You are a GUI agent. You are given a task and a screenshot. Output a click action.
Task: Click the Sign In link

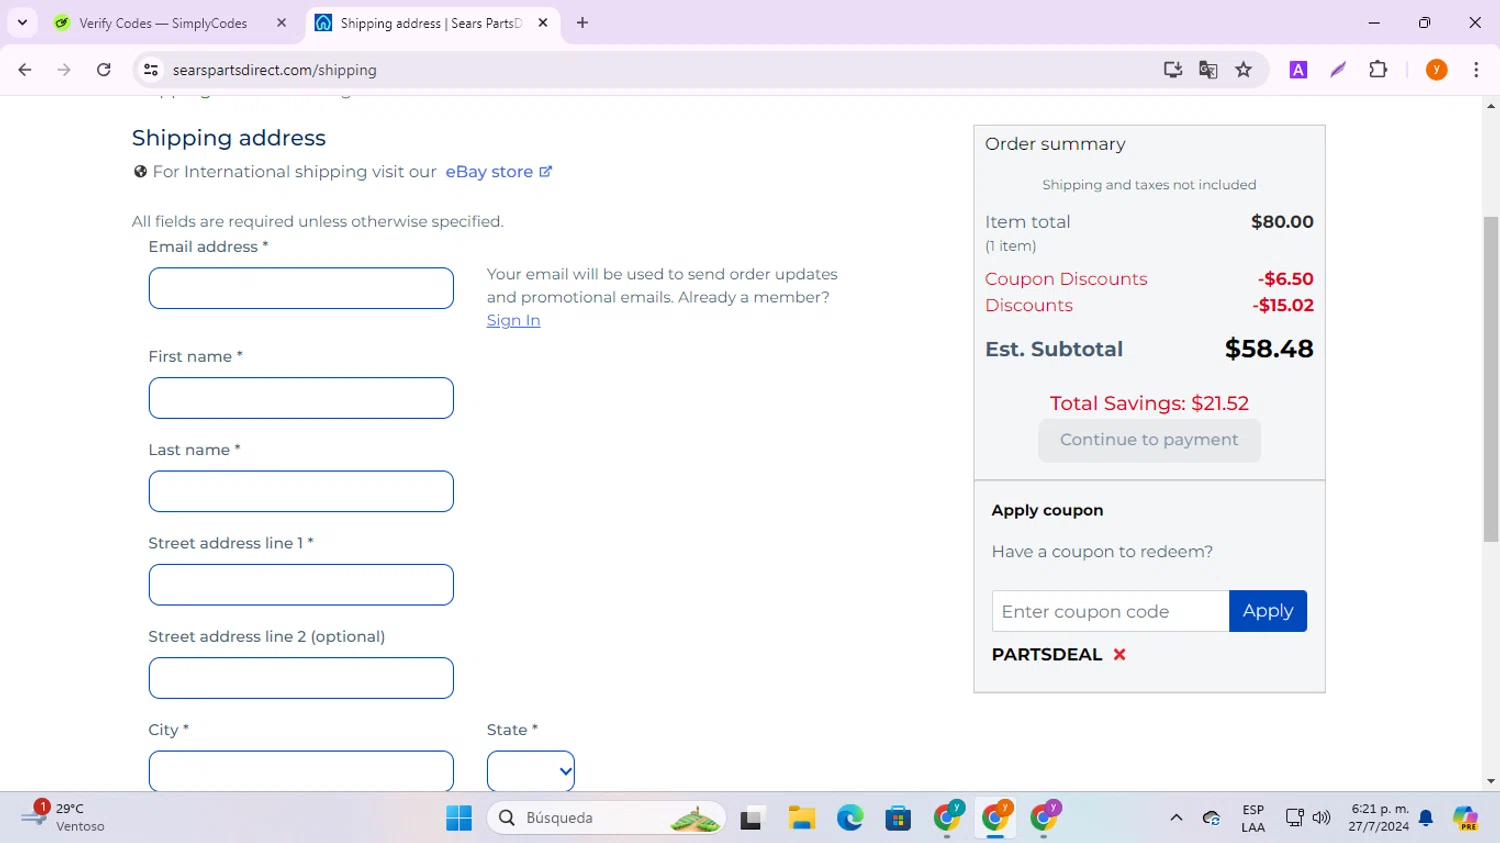[513, 320]
